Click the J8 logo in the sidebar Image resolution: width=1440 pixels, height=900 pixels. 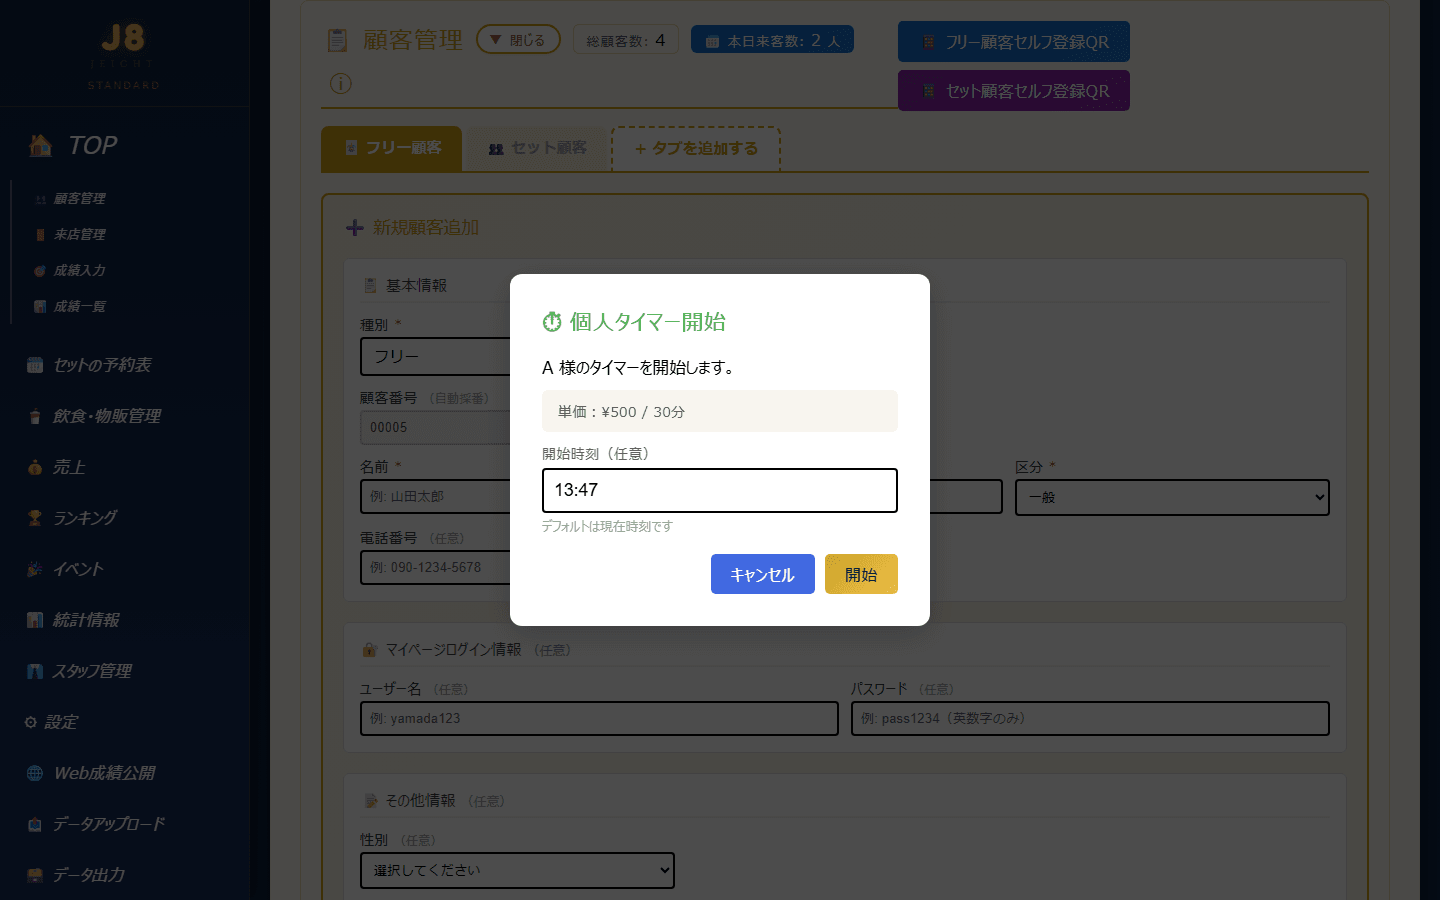click(123, 38)
